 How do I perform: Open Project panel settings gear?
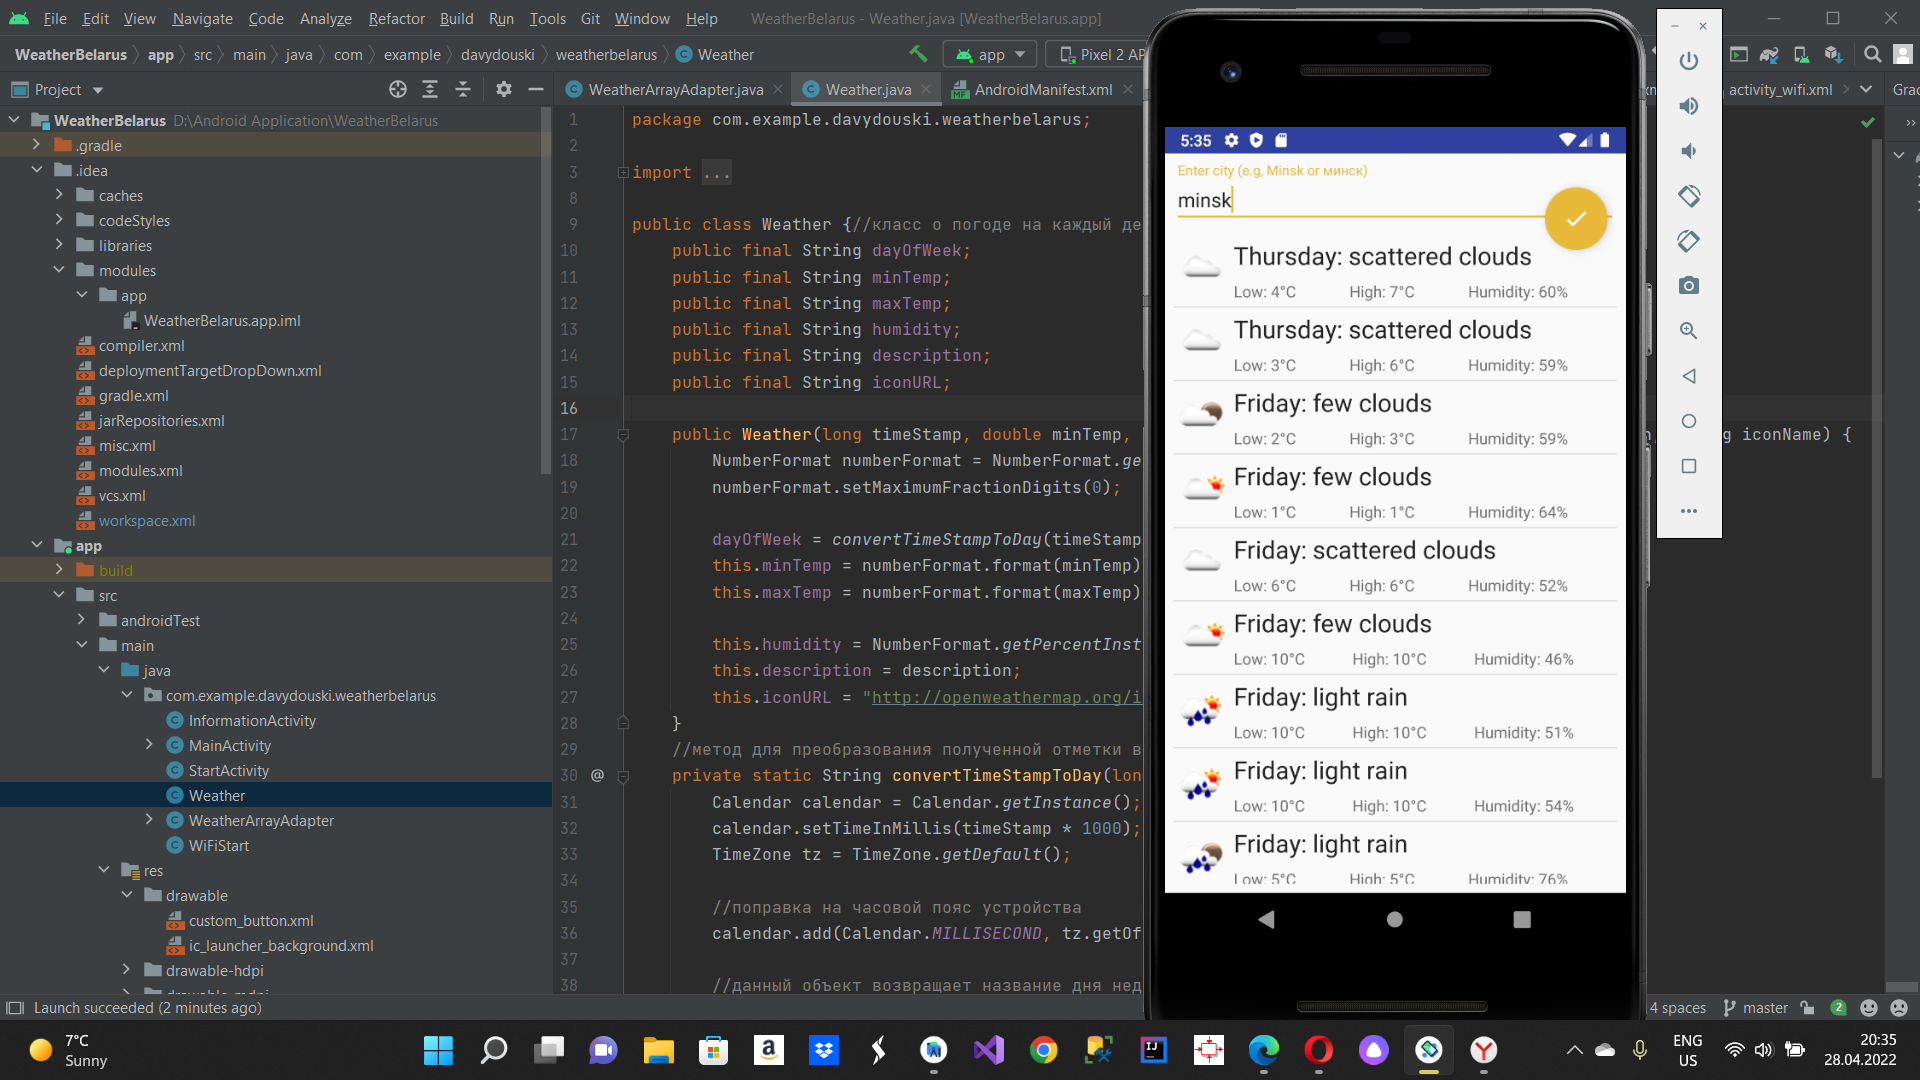click(x=504, y=89)
